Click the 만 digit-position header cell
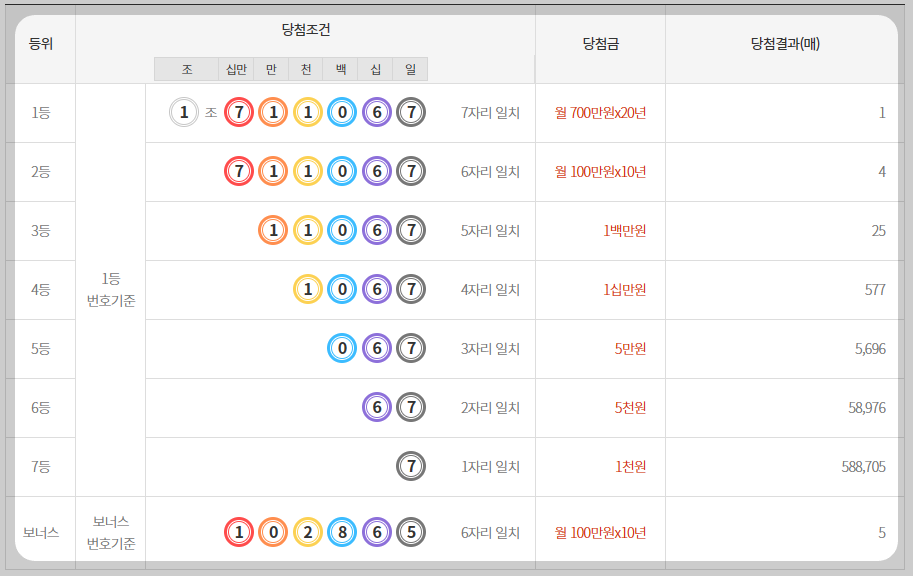 click(x=271, y=69)
